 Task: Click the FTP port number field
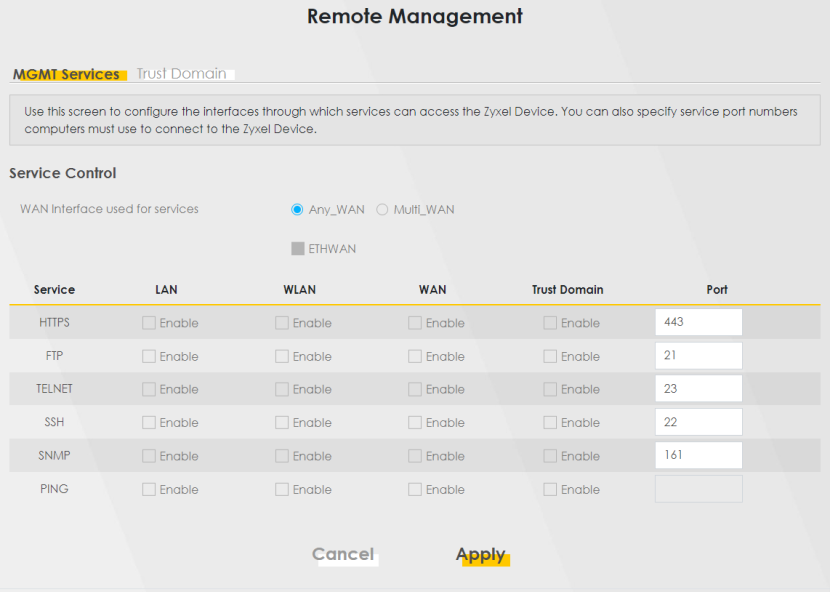(698, 355)
